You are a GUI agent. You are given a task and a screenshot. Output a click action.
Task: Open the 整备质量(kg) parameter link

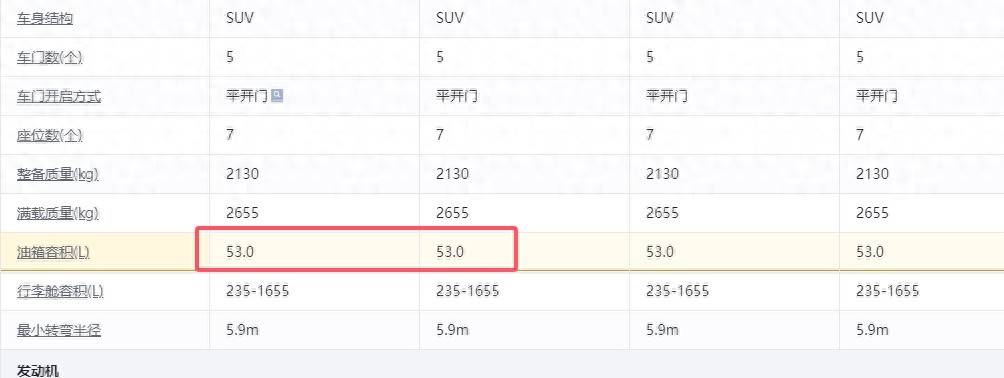point(58,174)
